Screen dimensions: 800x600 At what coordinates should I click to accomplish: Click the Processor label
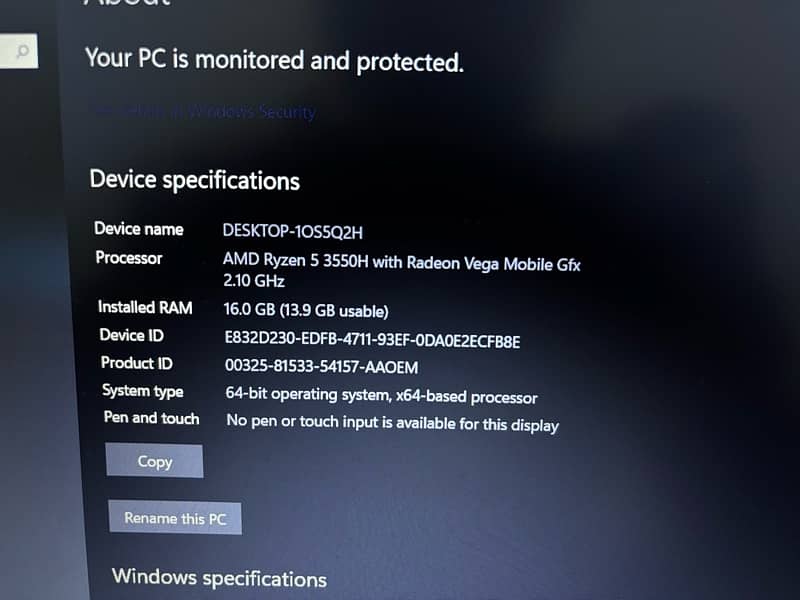click(x=129, y=258)
